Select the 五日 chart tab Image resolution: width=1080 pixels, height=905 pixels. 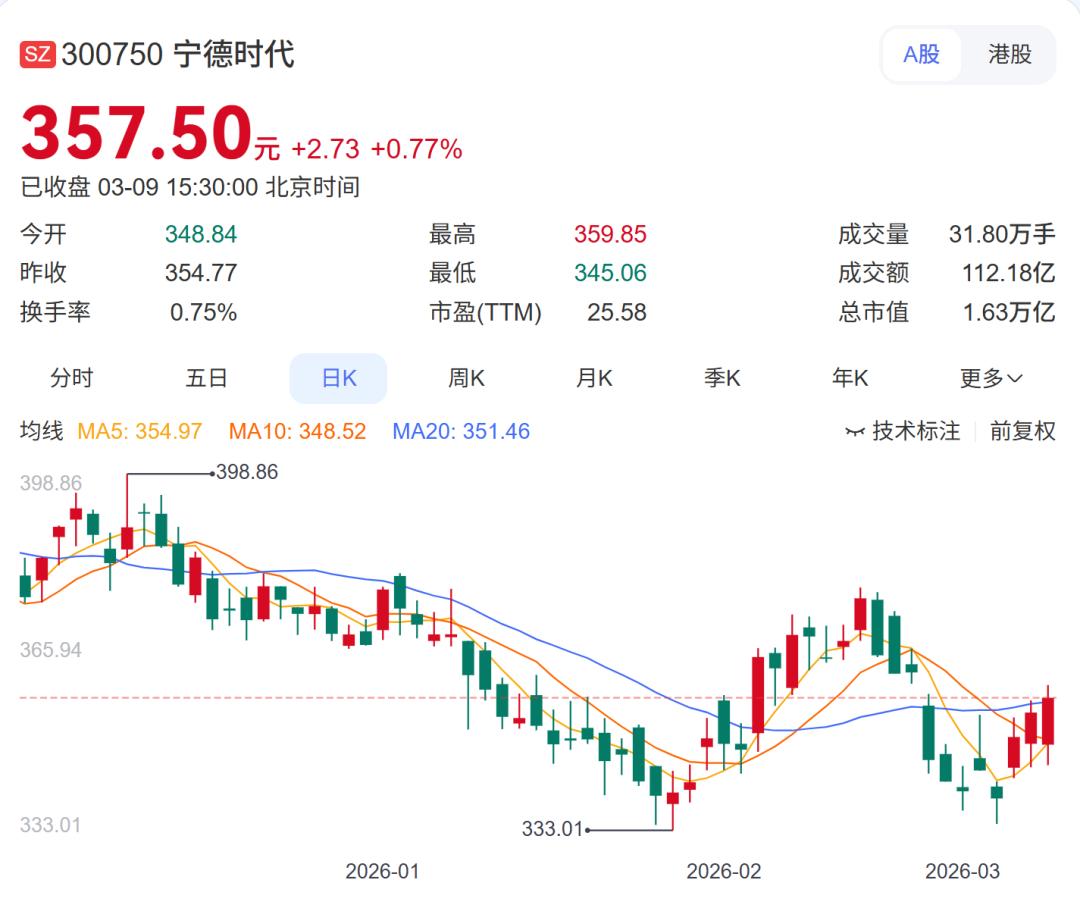tap(206, 378)
